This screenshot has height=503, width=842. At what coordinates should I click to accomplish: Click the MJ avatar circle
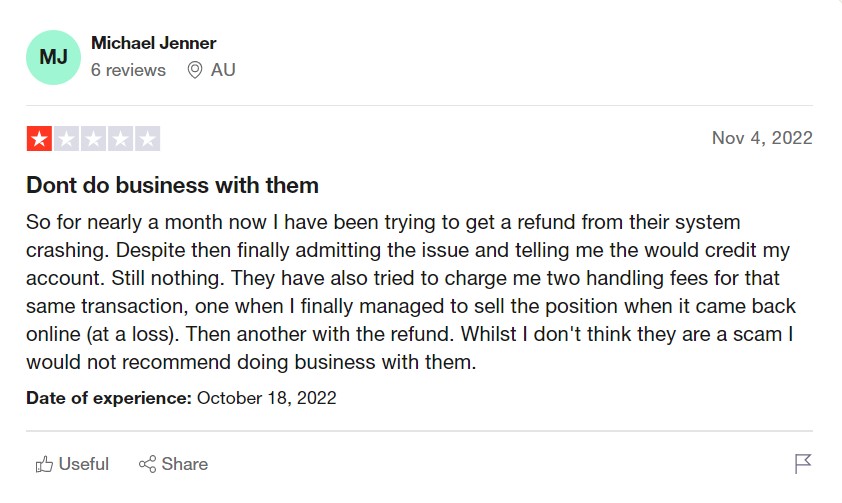53,57
